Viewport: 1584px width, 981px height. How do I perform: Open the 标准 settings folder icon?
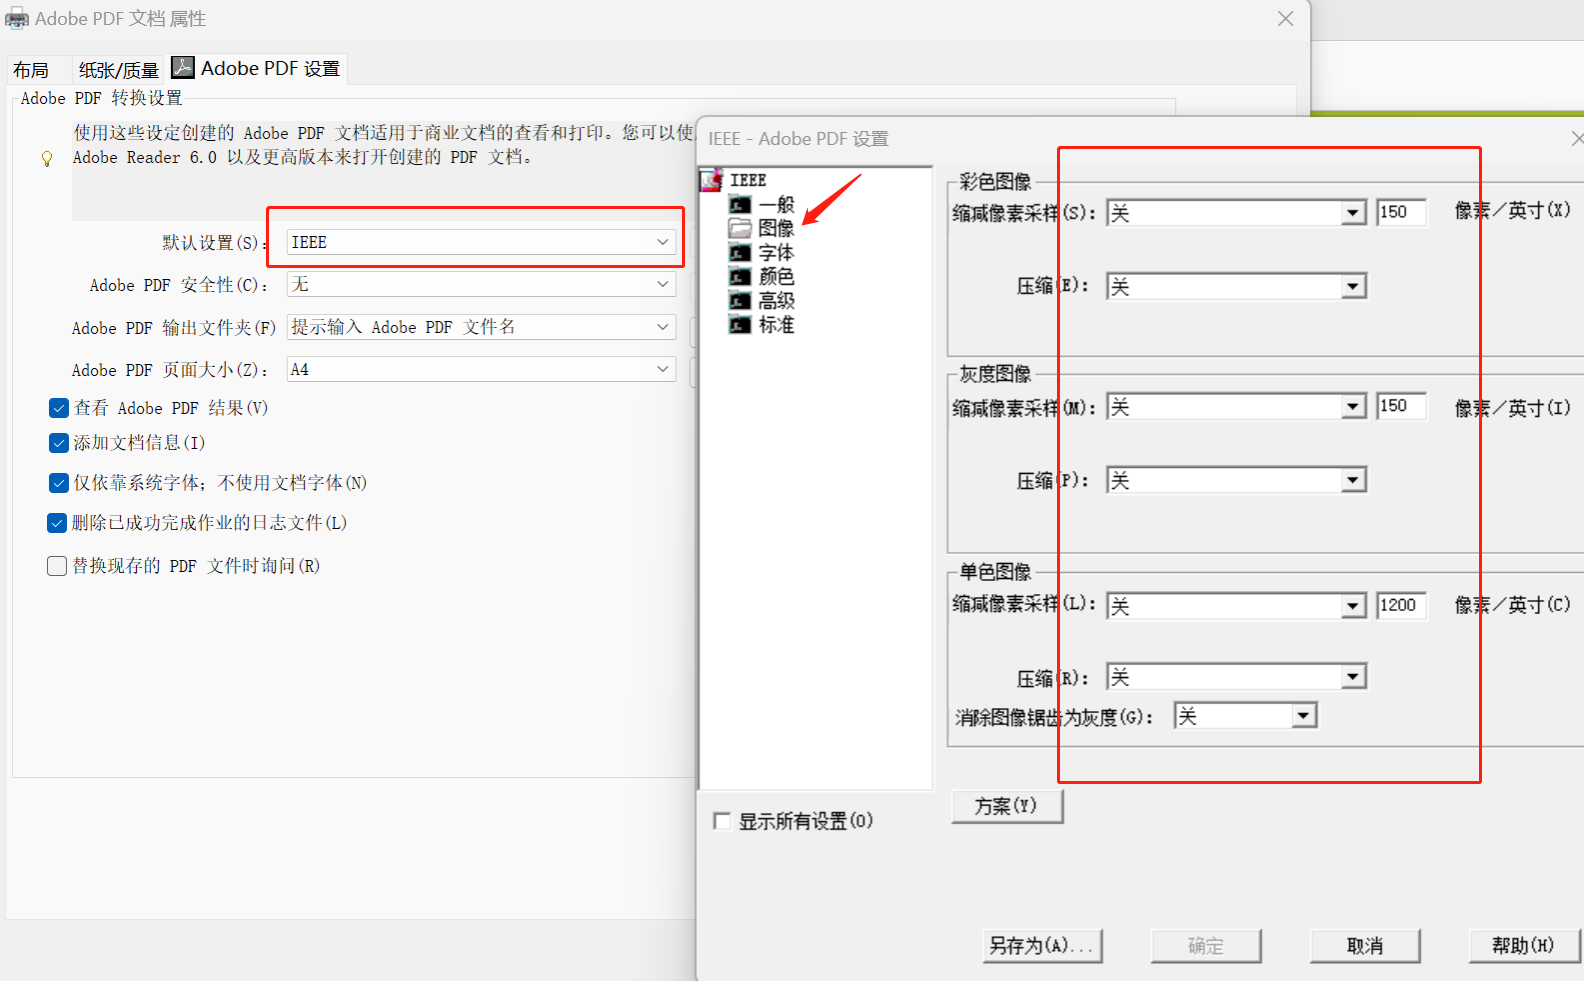point(740,325)
